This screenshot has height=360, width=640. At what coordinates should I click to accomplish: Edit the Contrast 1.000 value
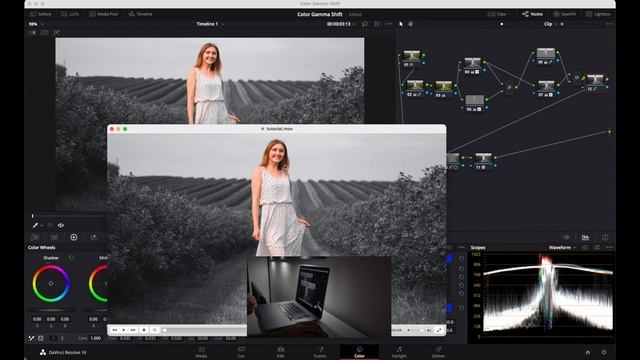[96, 338]
